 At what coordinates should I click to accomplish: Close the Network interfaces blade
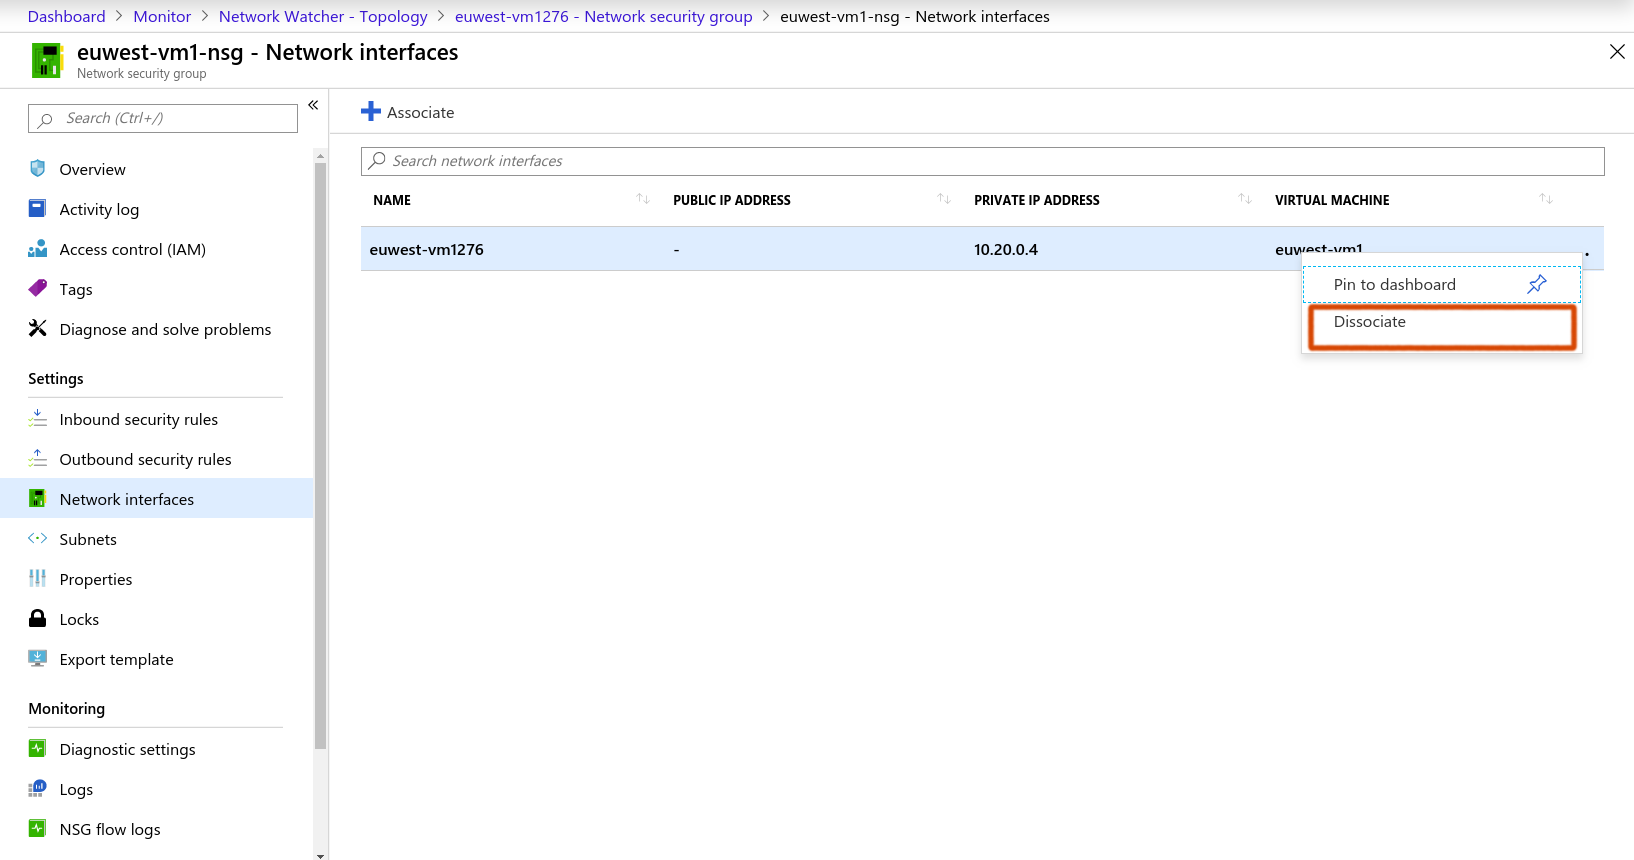coord(1616,51)
